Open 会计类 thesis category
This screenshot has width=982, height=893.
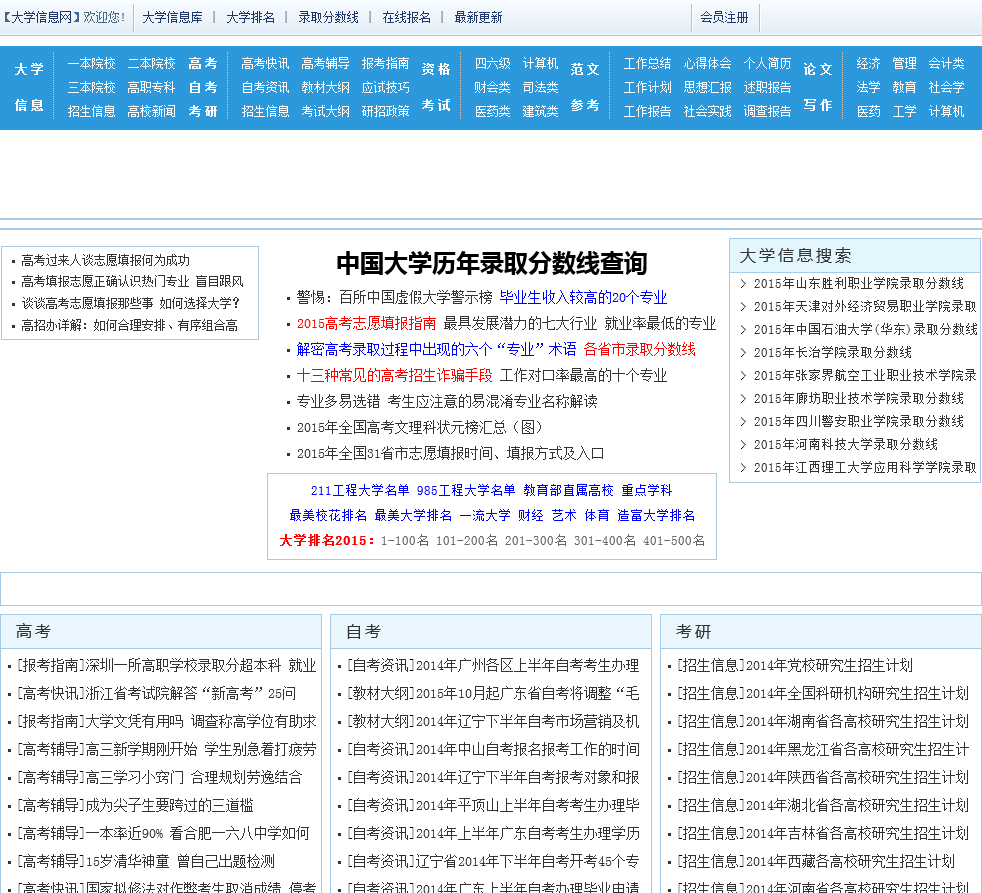coord(946,63)
